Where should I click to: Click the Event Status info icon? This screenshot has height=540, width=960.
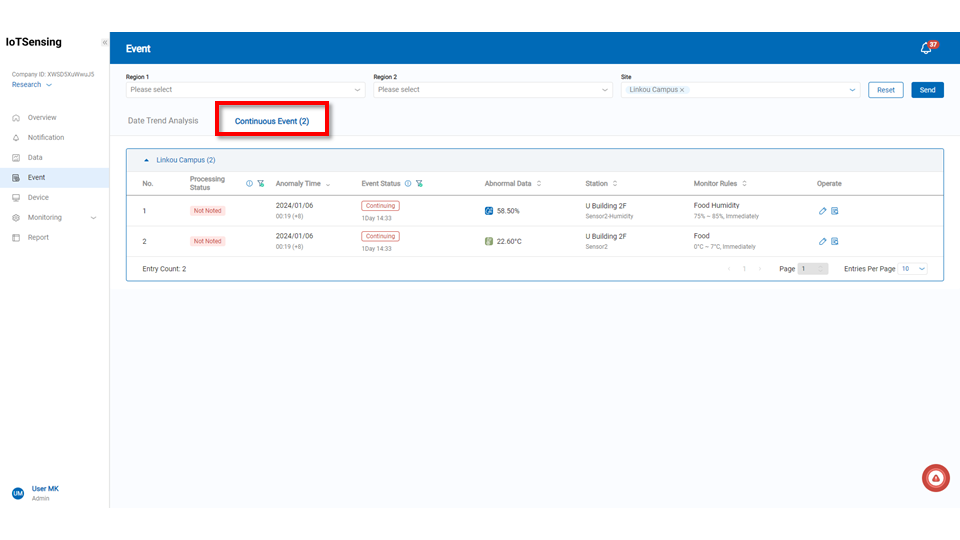pyautogui.click(x=408, y=184)
